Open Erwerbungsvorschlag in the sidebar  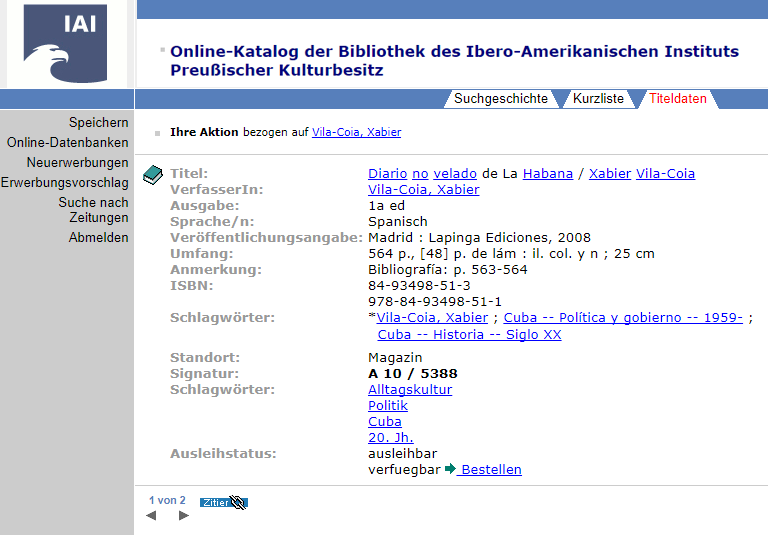65,183
